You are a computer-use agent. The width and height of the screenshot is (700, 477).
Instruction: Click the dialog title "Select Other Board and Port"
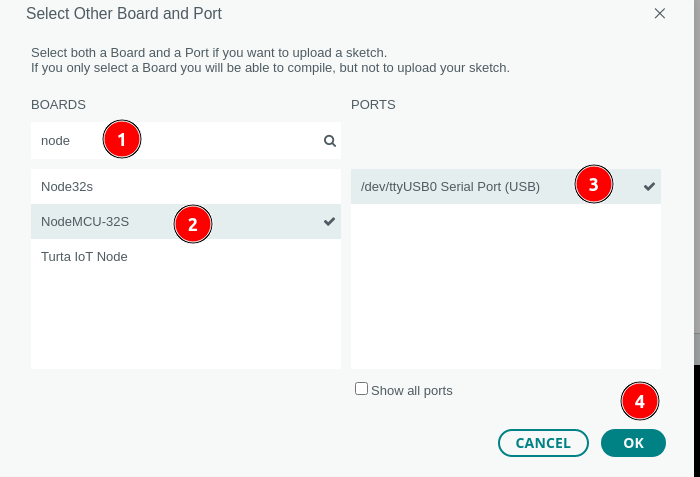(x=124, y=14)
